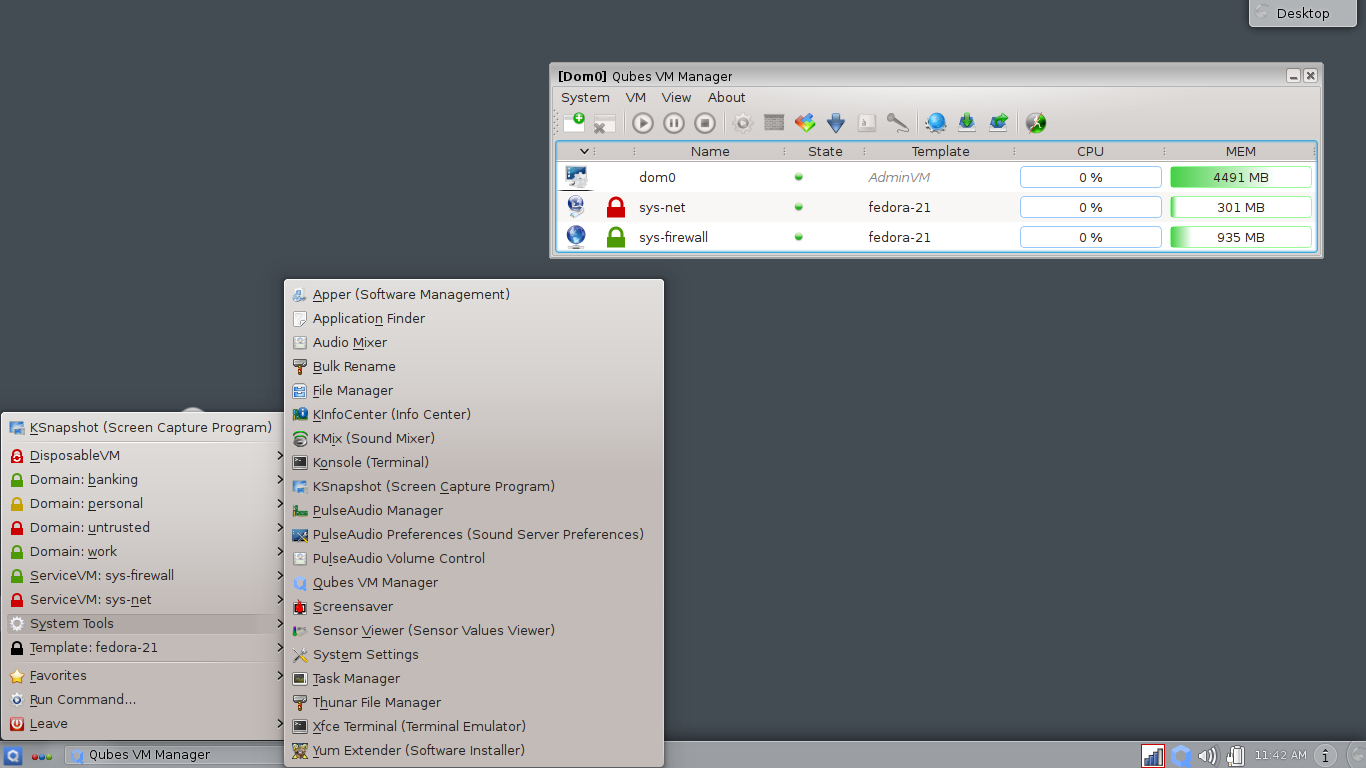Open the System menu in VM Manager
1366x768 pixels.
click(x=585, y=97)
